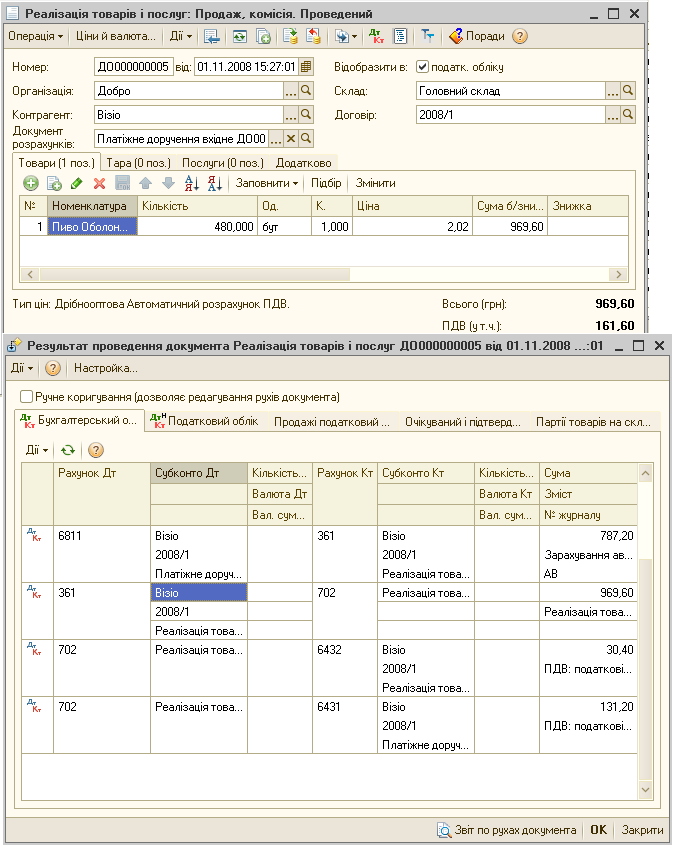Enable the Ручне коригування checkbox
673x845 pixels.
[26, 397]
